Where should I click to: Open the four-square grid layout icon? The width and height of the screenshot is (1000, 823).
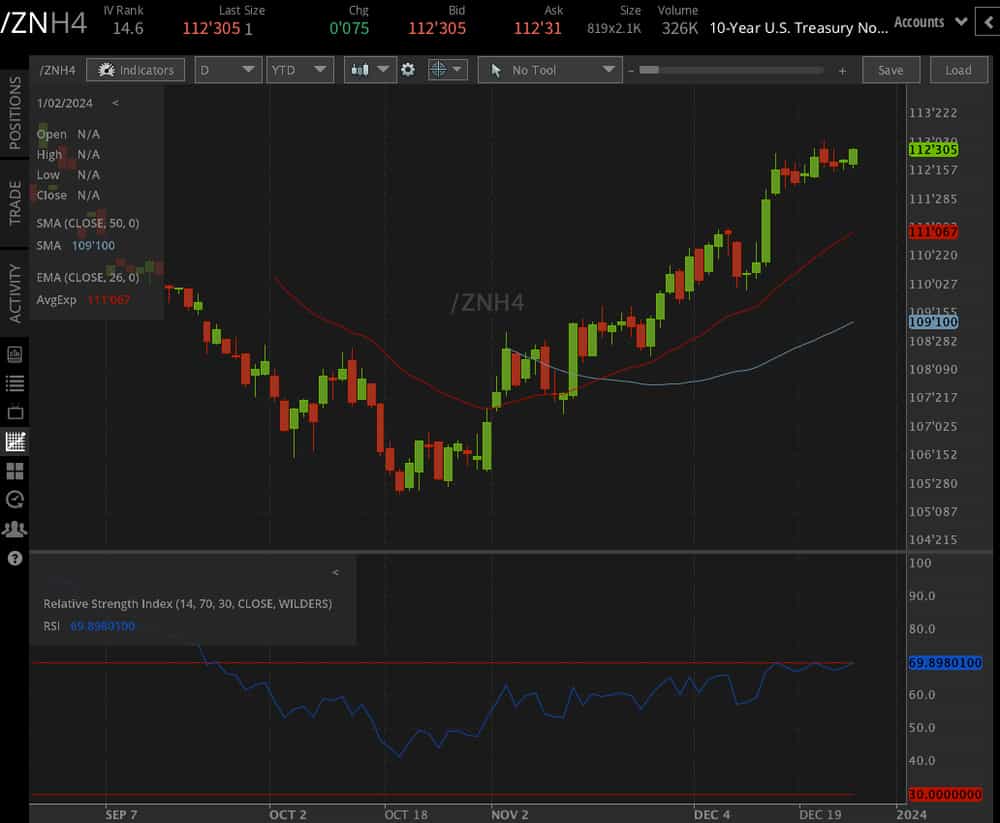[15, 471]
